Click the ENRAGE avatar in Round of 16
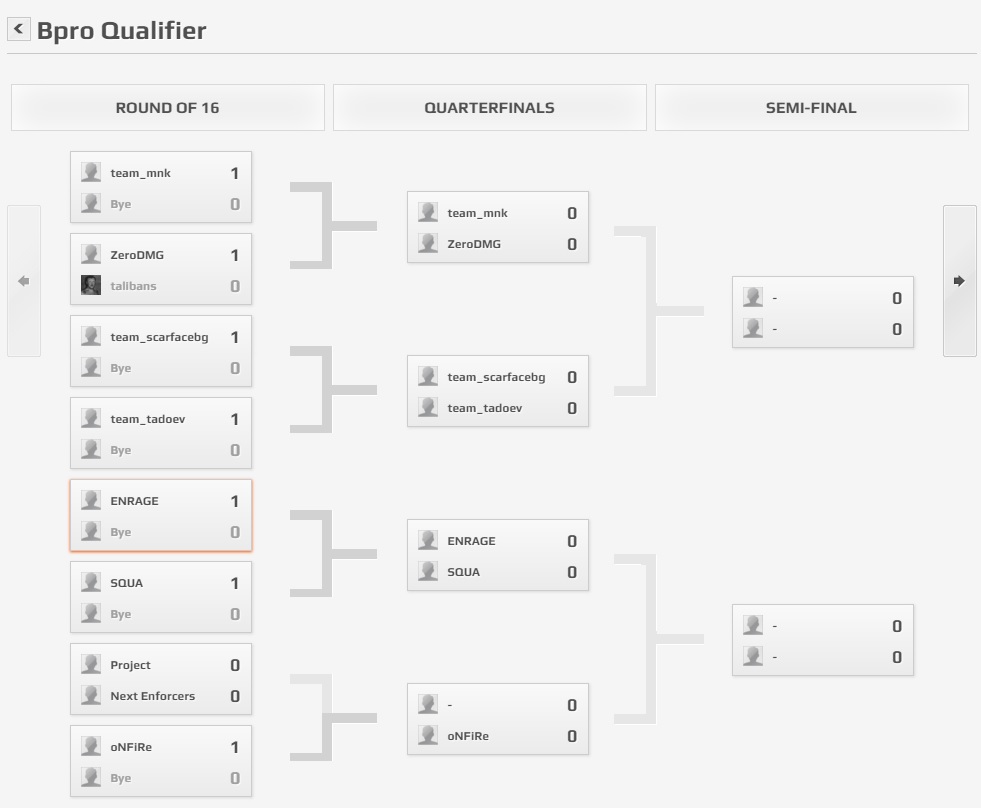Viewport: 981px width, 808px height. pyautogui.click(x=91, y=500)
